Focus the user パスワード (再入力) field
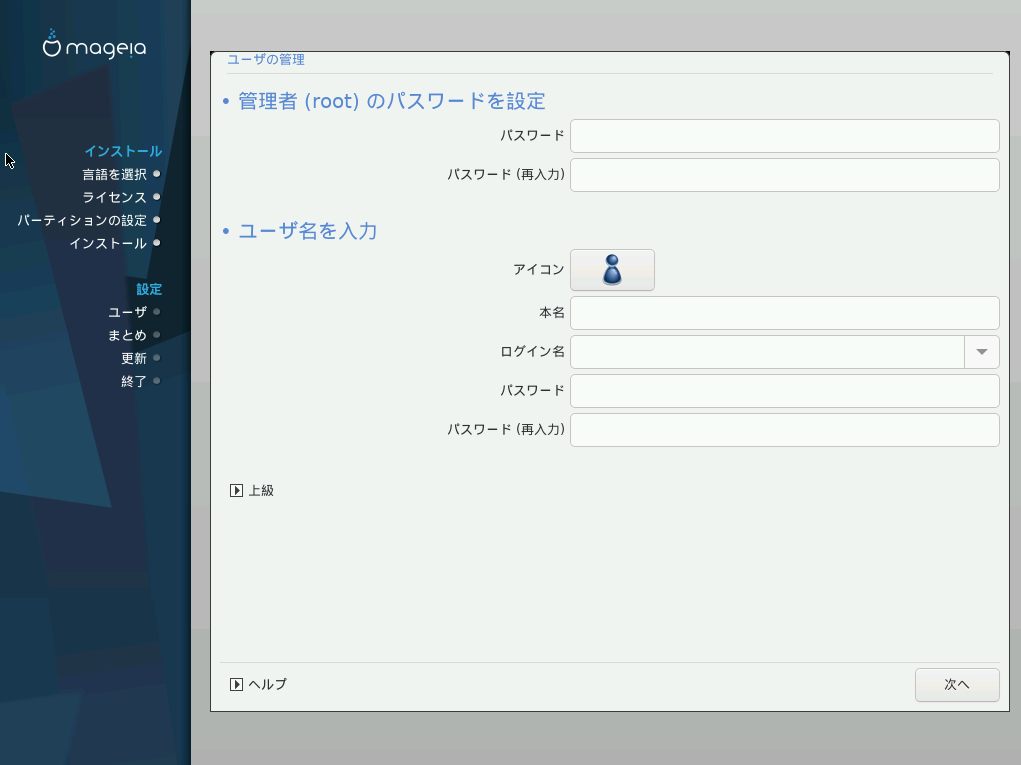Viewport: 1021px width, 765px height. pos(784,430)
